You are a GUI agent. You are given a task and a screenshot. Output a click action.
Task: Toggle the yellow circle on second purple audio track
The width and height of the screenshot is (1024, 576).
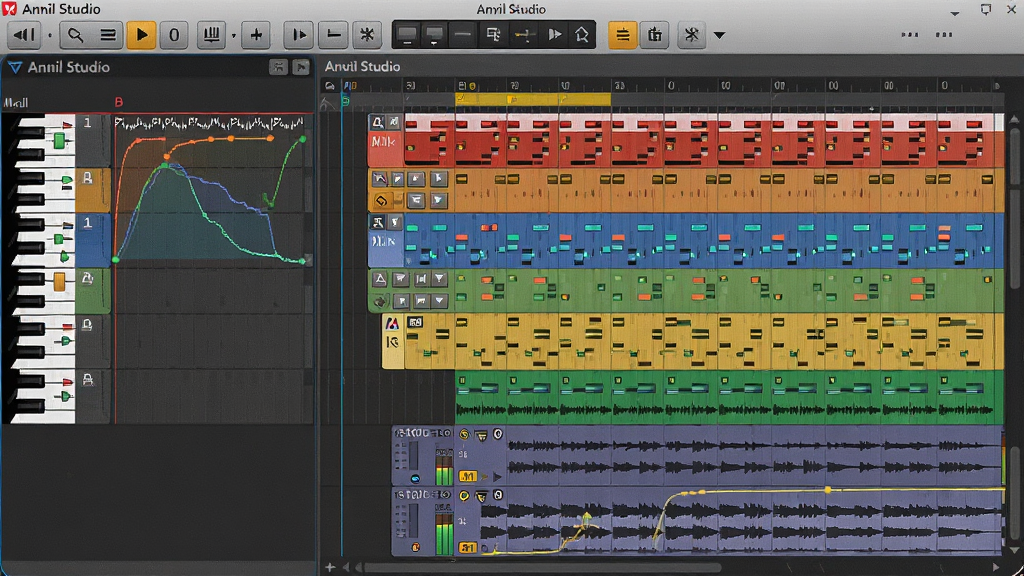(464, 496)
